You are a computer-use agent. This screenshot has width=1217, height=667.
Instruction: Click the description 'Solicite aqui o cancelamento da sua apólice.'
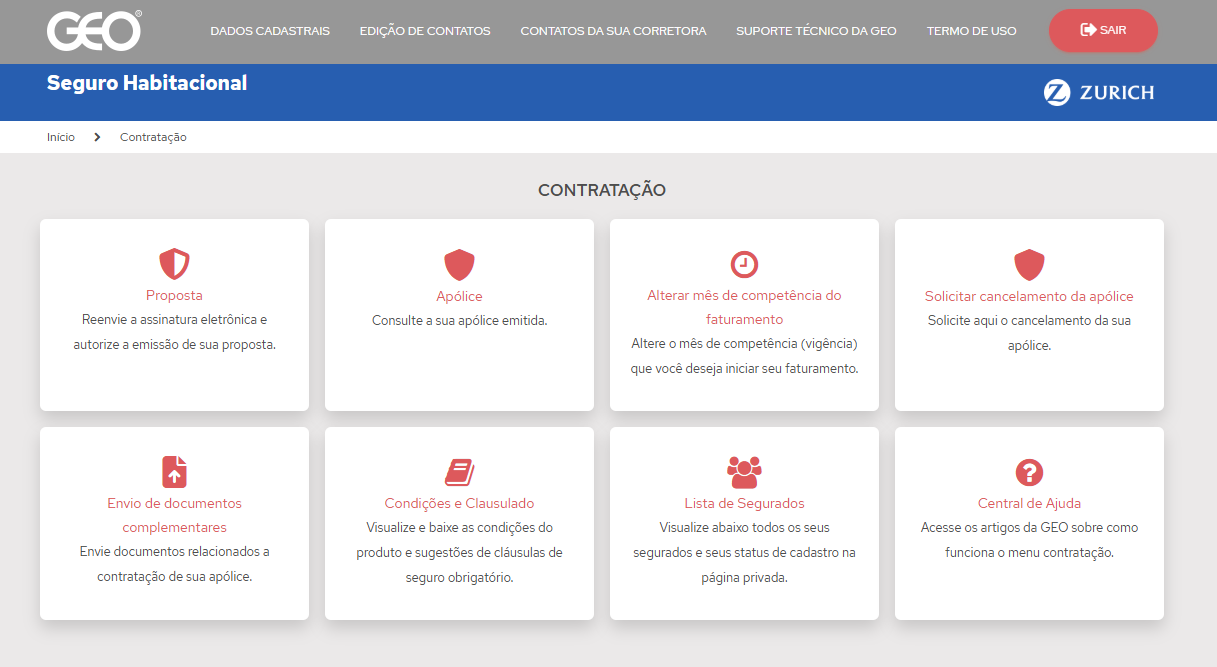coord(1029,333)
